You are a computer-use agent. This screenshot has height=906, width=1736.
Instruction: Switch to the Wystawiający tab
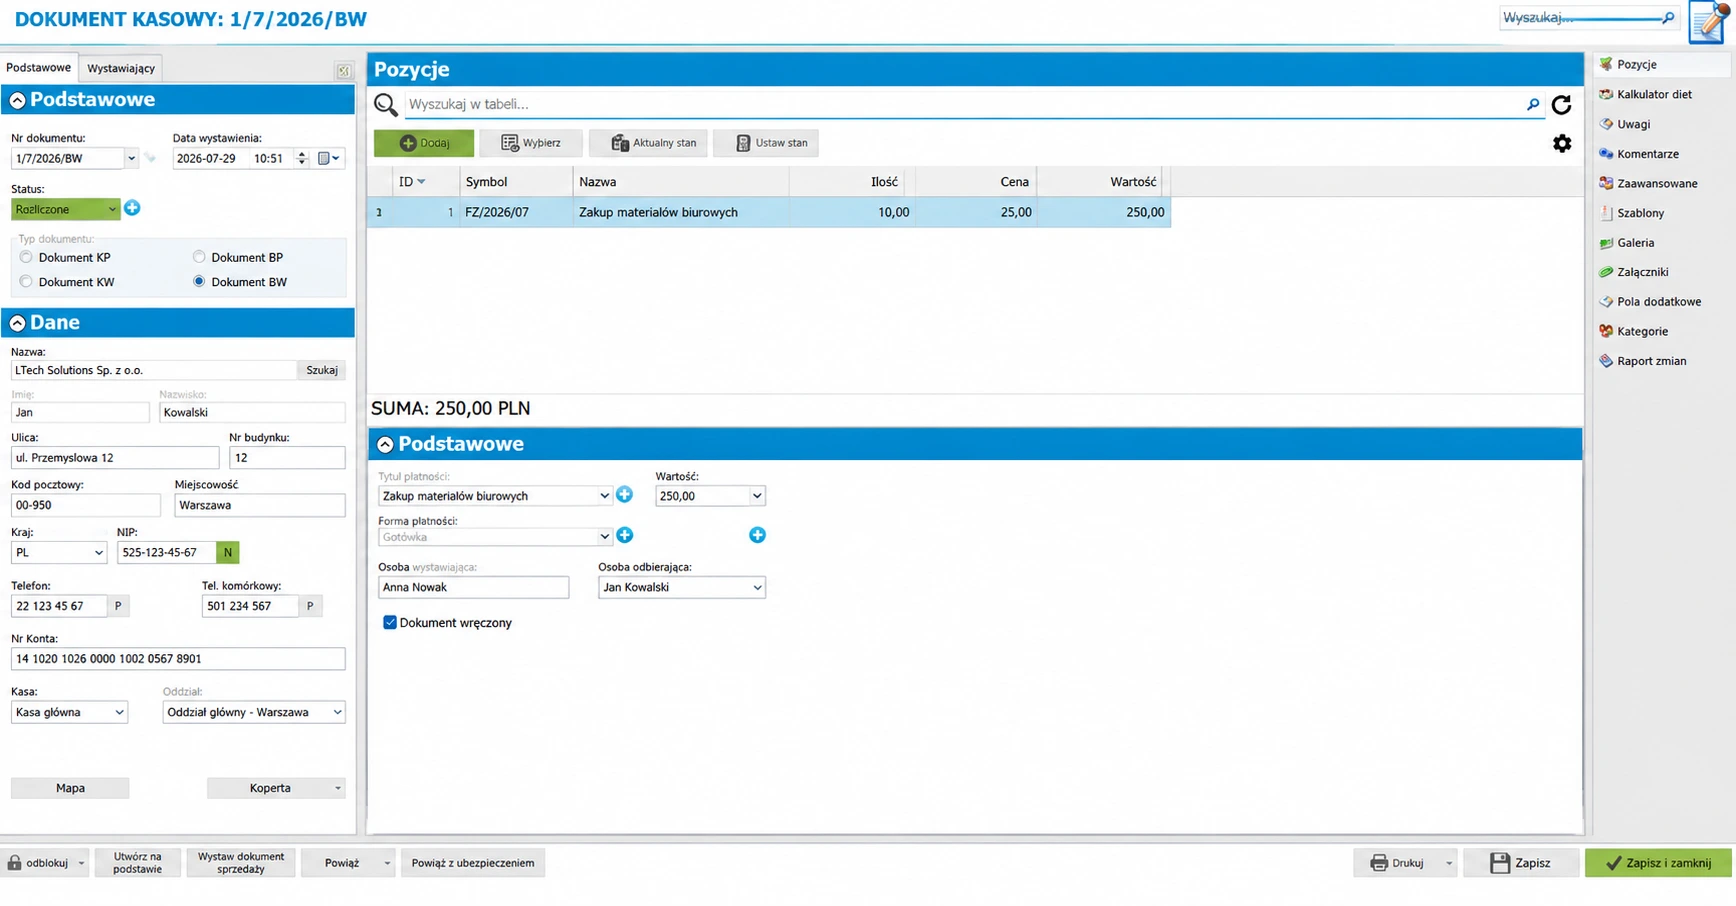(120, 68)
